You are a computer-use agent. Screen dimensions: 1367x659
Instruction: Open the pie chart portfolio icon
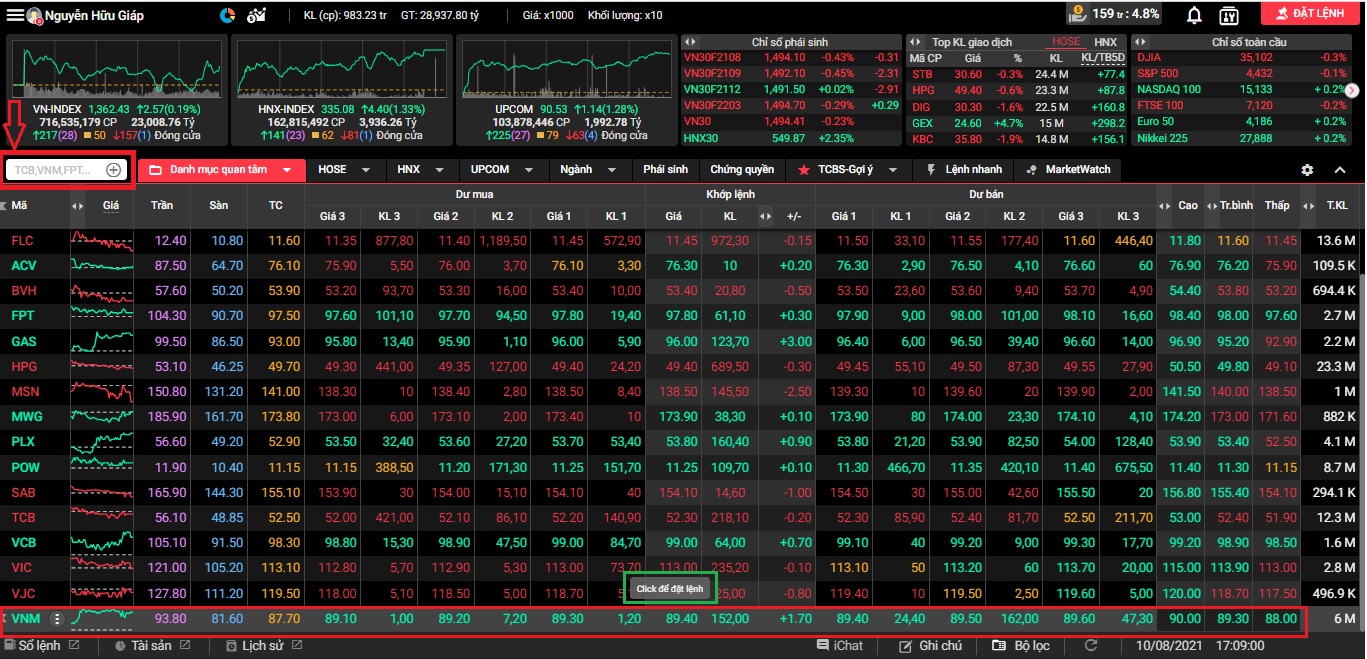click(x=227, y=15)
